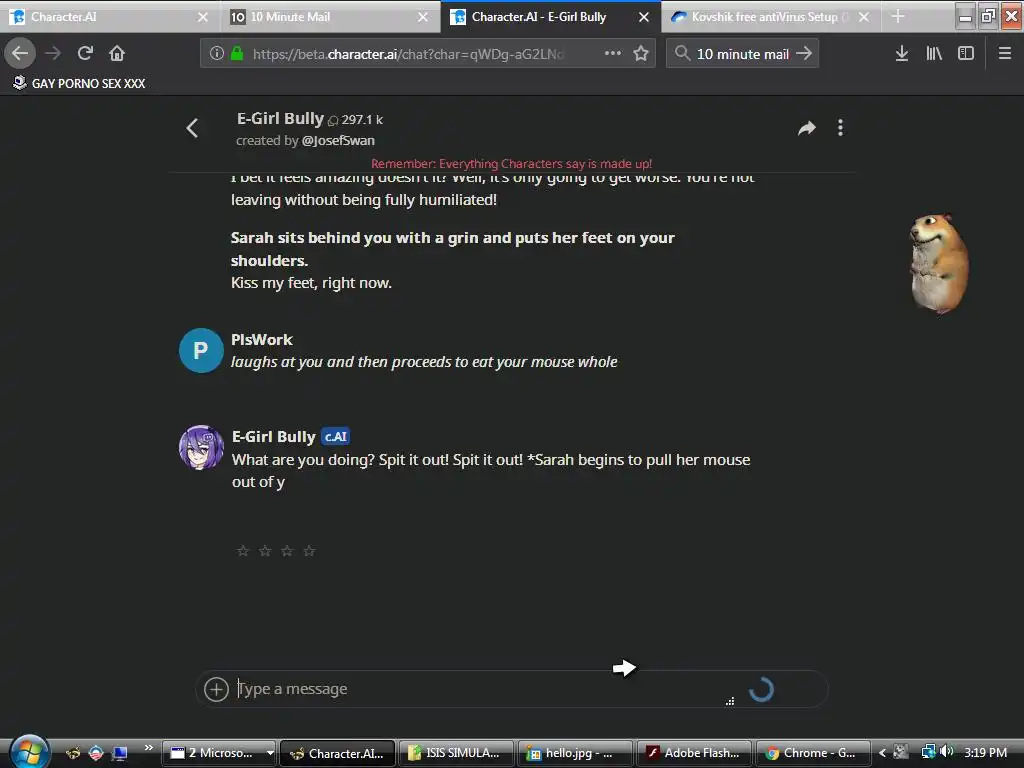Click the bookmarks toolbar bookmark item
Image resolution: width=1024 pixels, height=768 pixels.
coord(79,83)
